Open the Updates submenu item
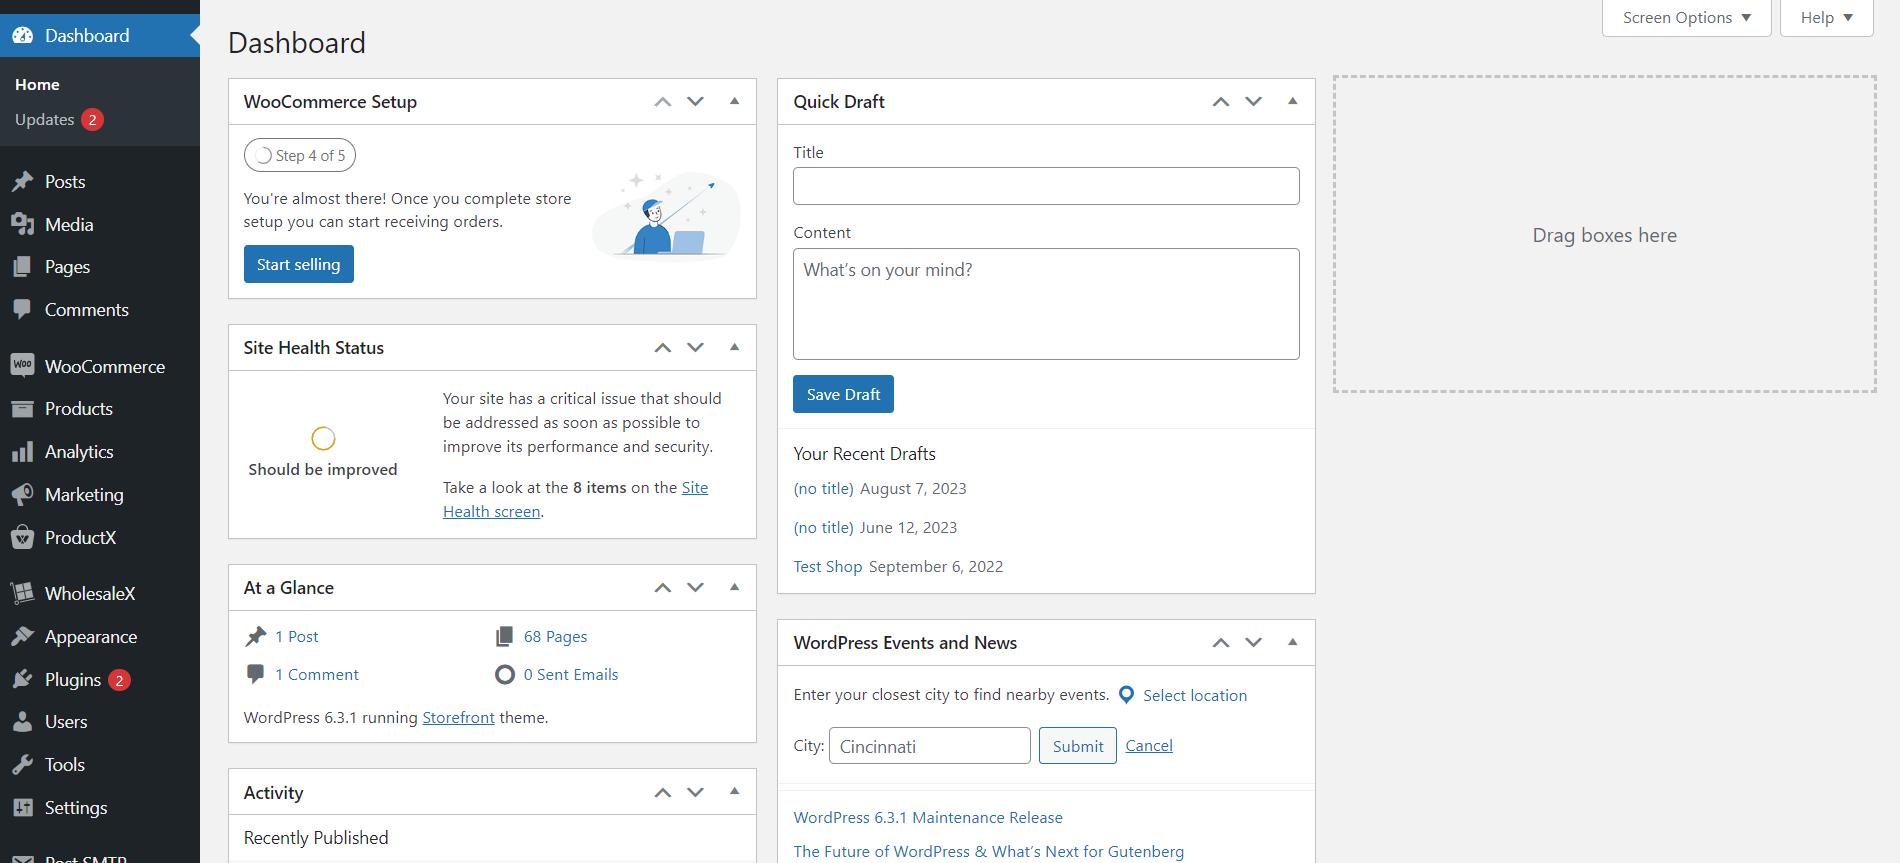The image size is (1900, 863). coord(60,120)
